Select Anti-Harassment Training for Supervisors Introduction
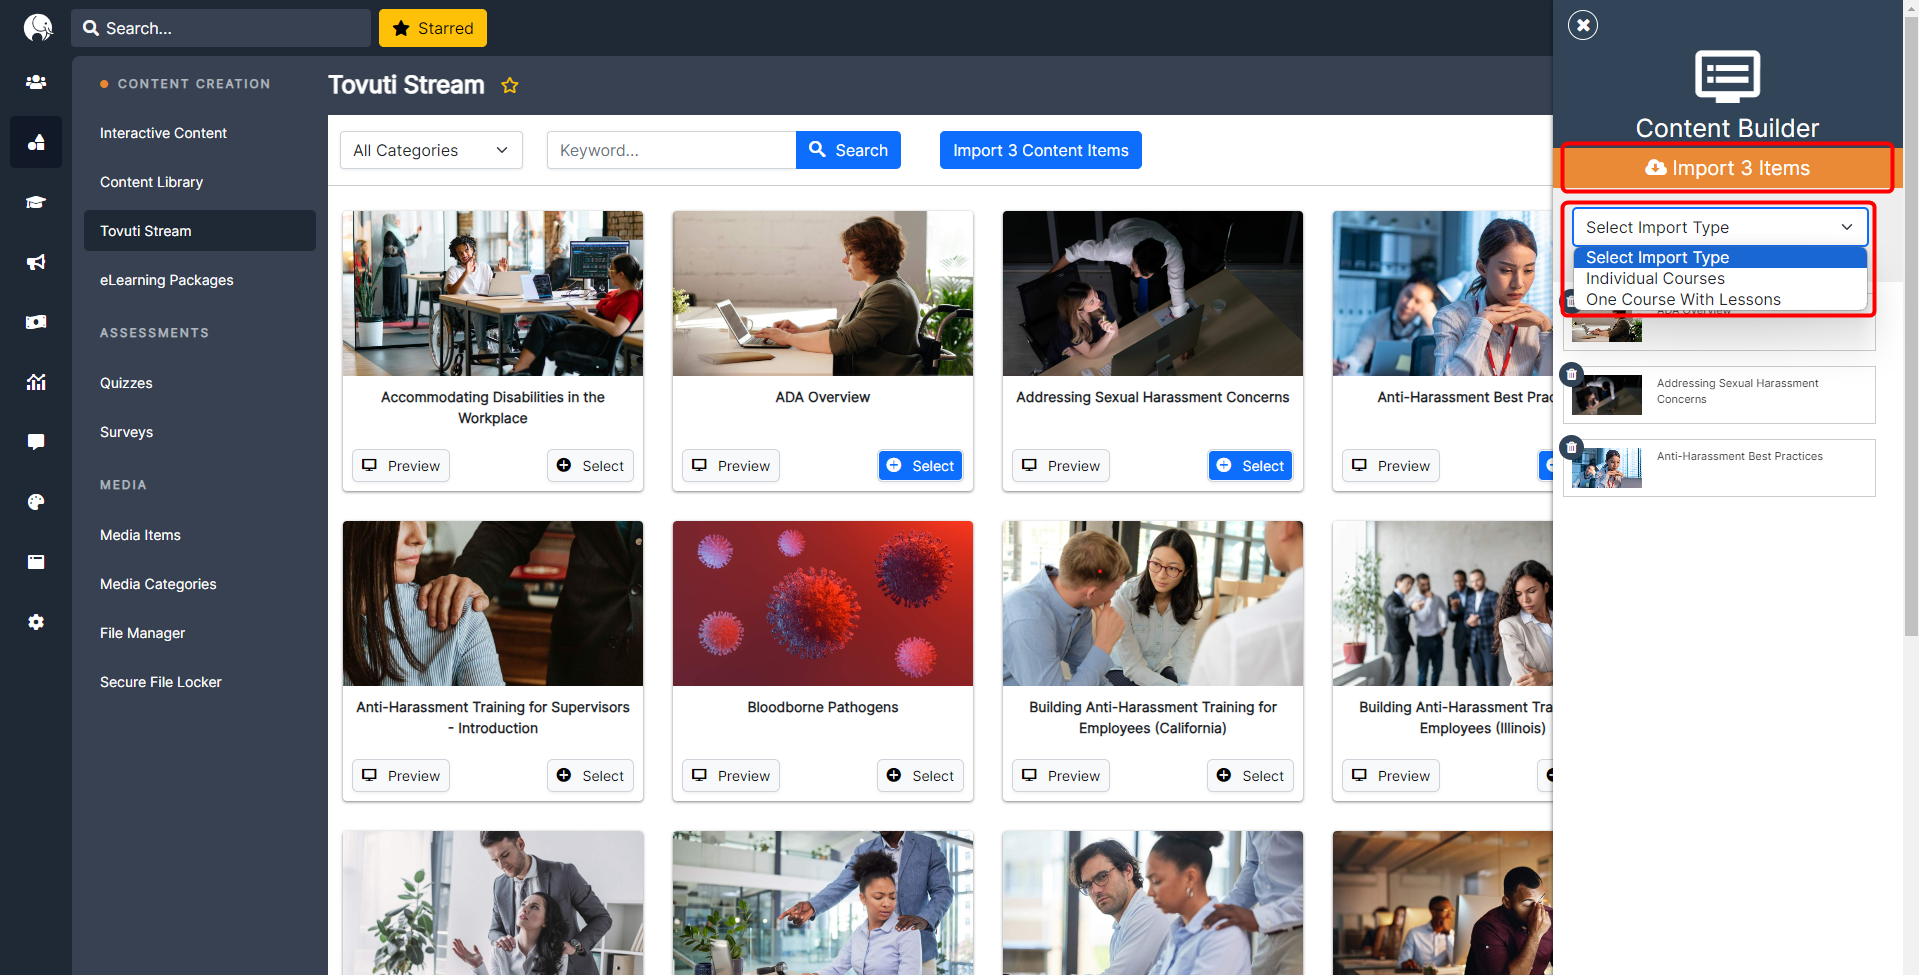This screenshot has height=975, width=1919. tap(590, 776)
